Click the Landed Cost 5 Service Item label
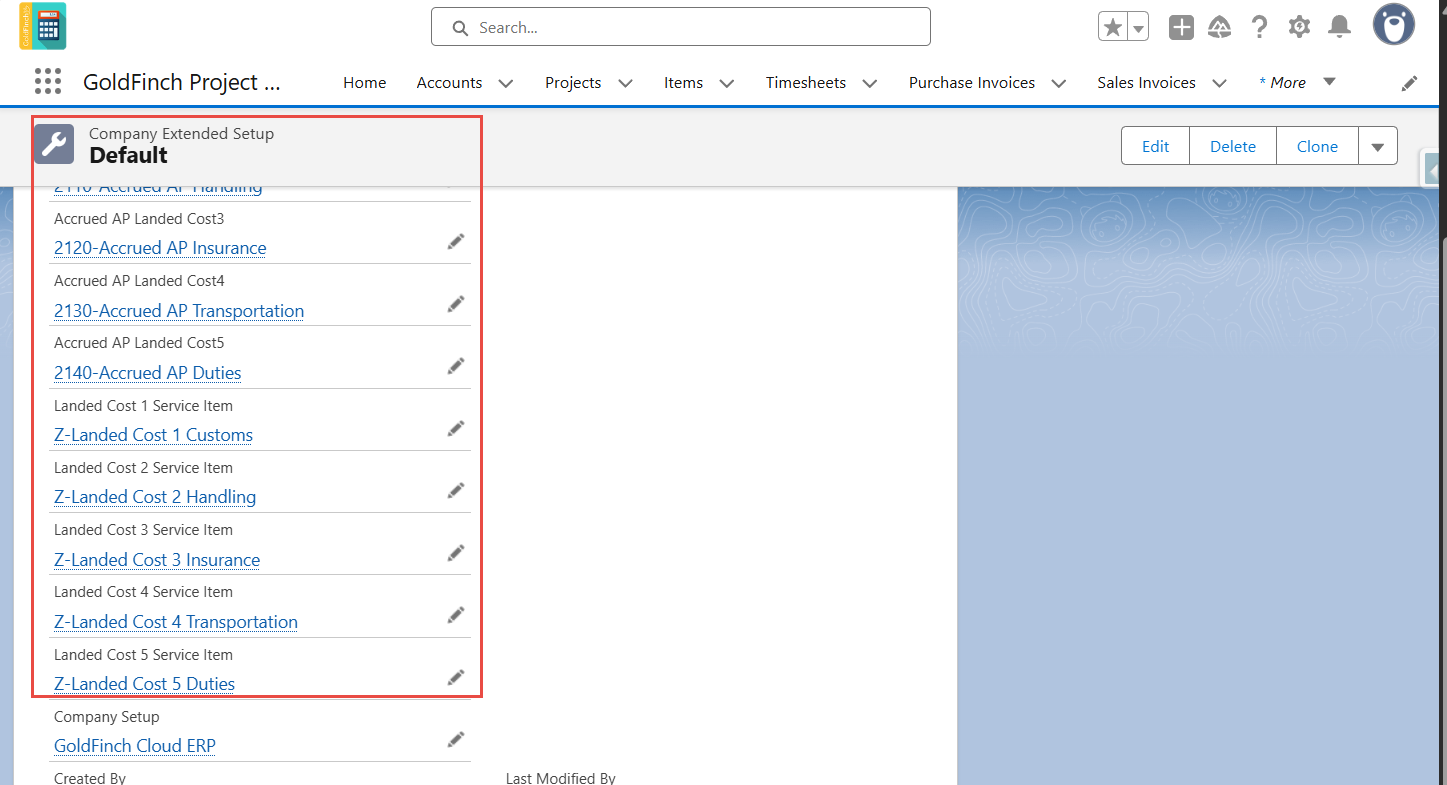 143,655
